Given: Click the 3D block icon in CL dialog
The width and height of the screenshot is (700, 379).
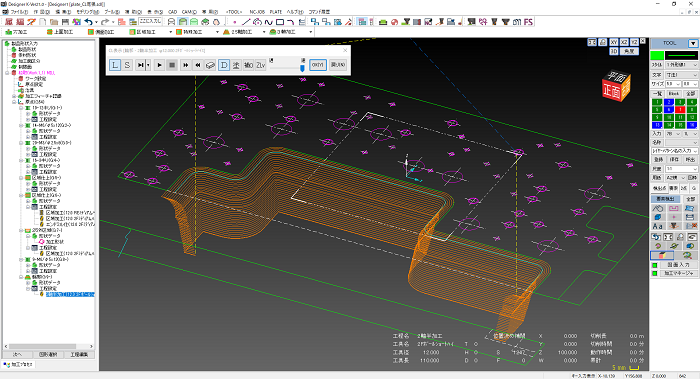Looking at the screenshot, I should [210, 65].
